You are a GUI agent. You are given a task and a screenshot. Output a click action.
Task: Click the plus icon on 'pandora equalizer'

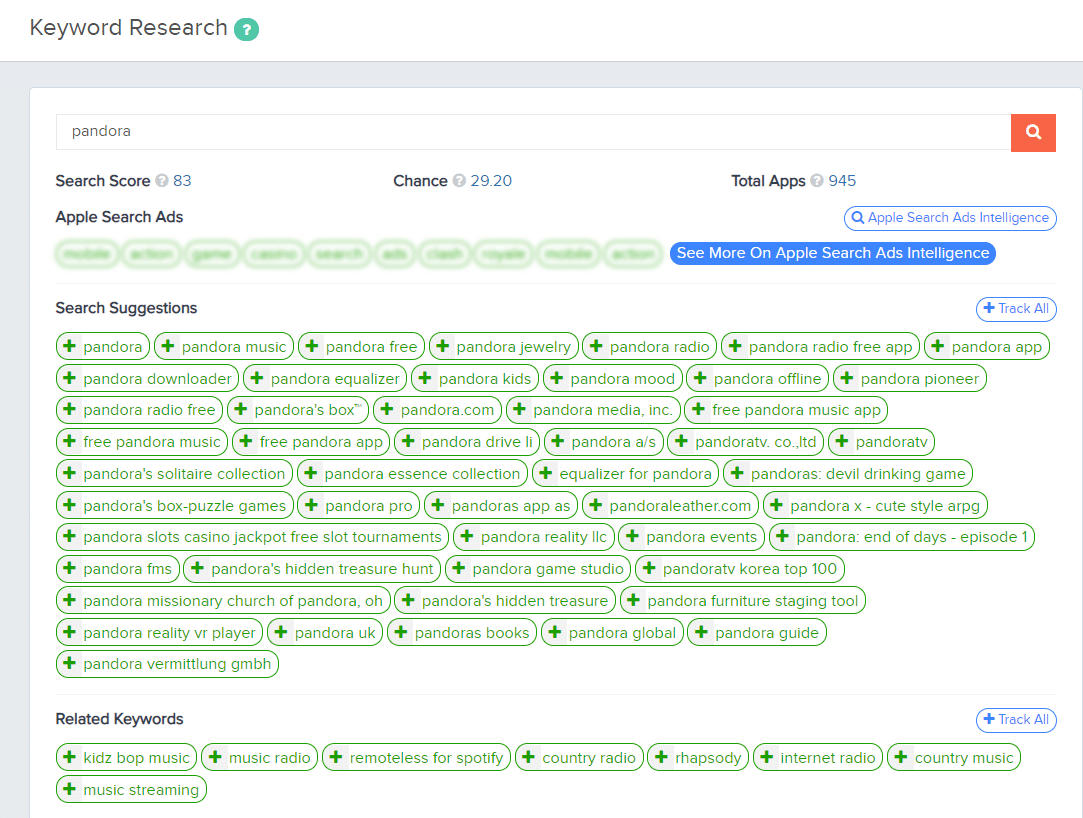click(257, 378)
